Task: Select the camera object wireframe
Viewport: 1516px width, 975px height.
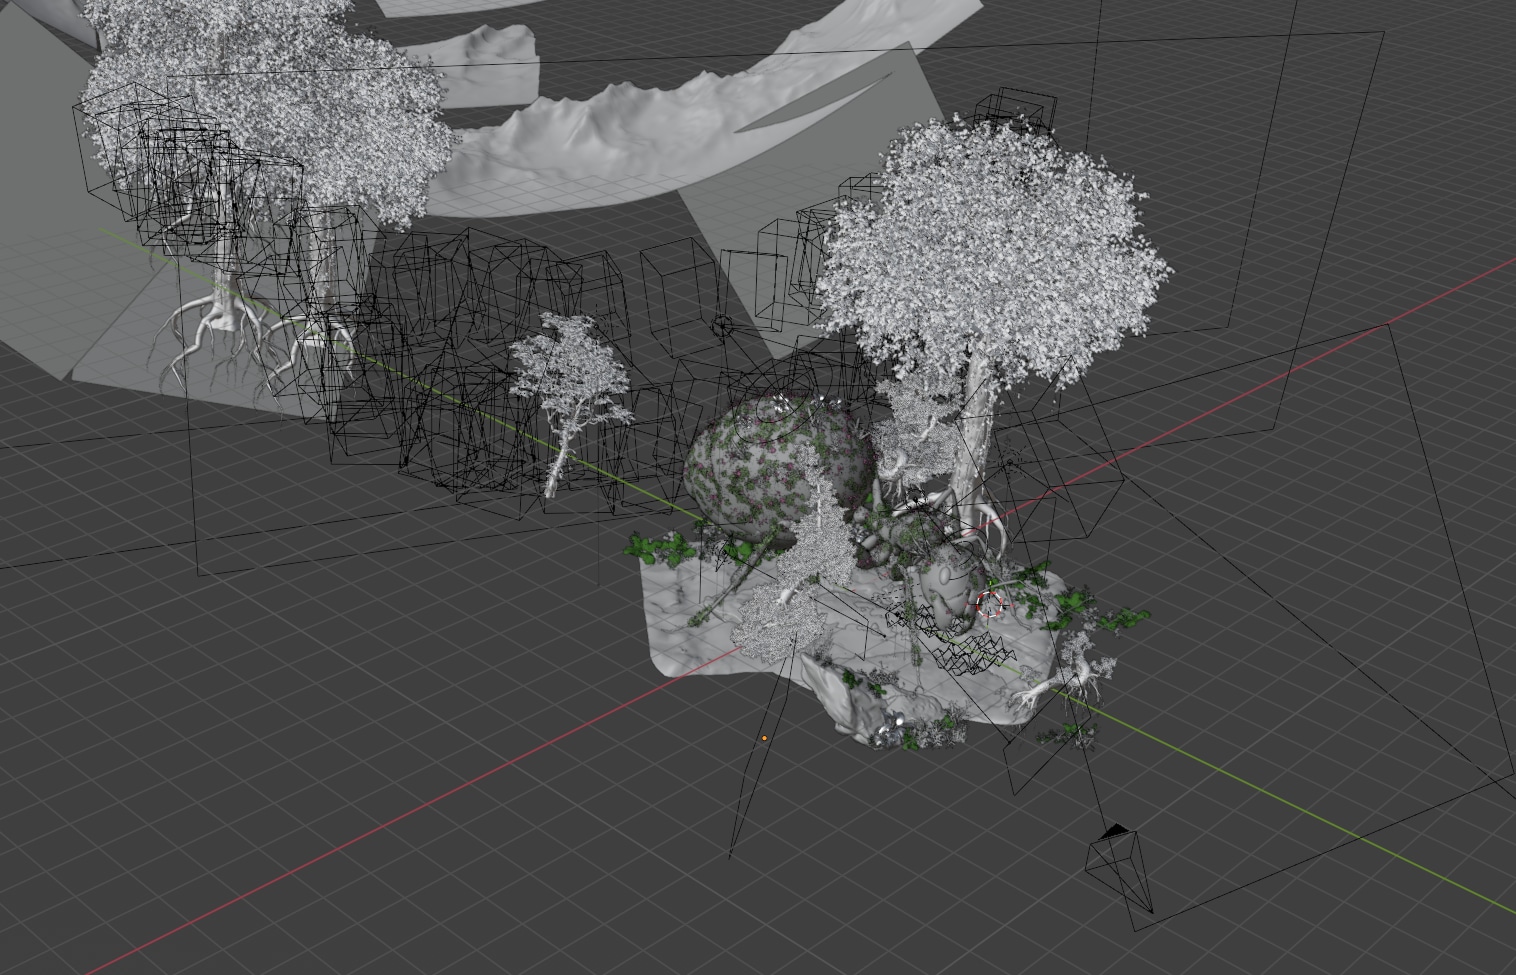Action: [x=1121, y=868]
